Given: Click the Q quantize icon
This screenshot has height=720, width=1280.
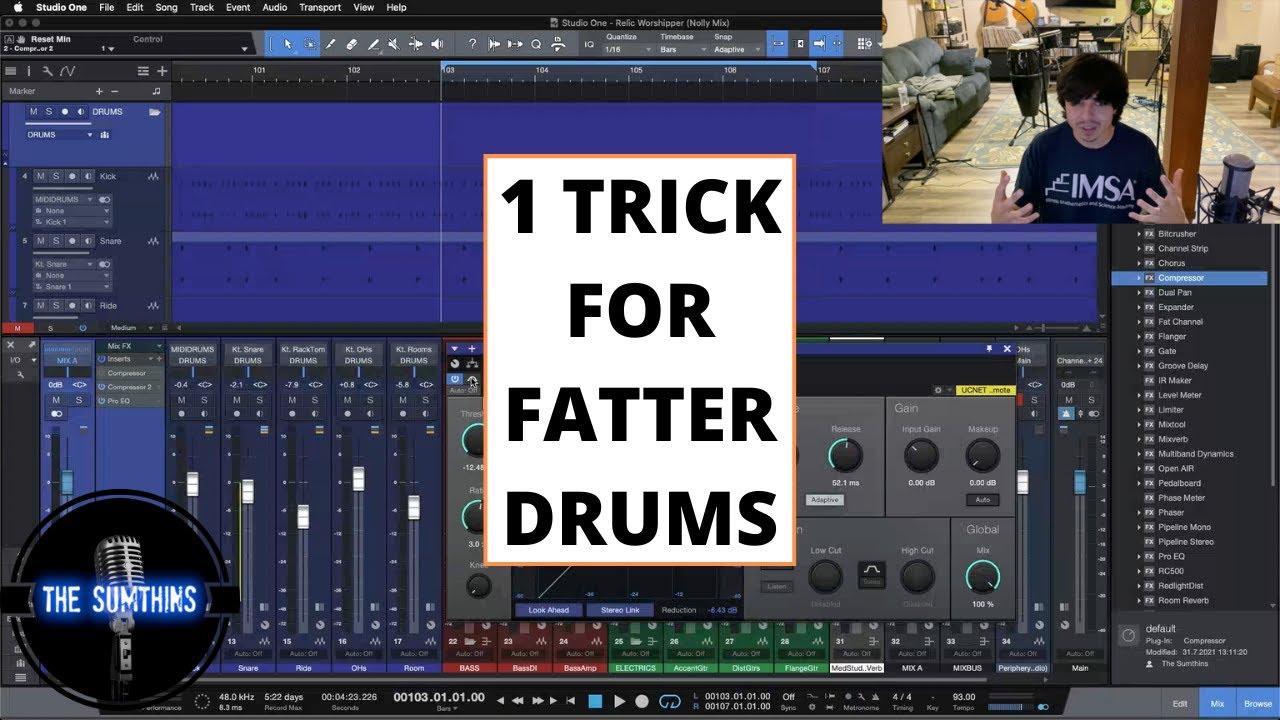Looking at the screenshot, I should [536, 44].
